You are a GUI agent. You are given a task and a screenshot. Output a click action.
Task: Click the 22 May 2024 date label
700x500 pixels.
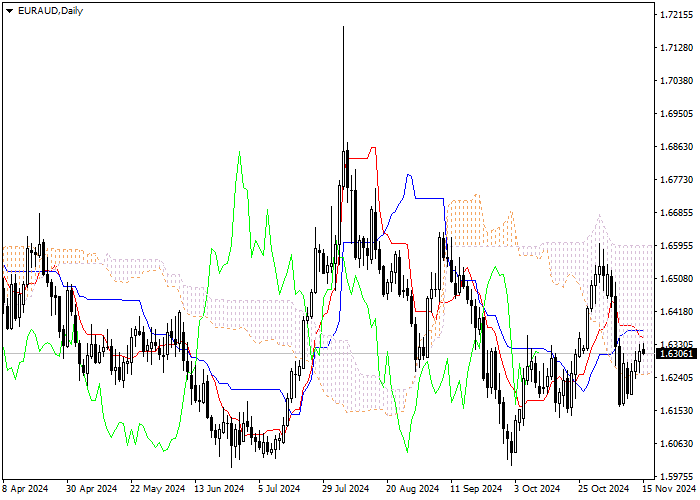click(158, 489)
